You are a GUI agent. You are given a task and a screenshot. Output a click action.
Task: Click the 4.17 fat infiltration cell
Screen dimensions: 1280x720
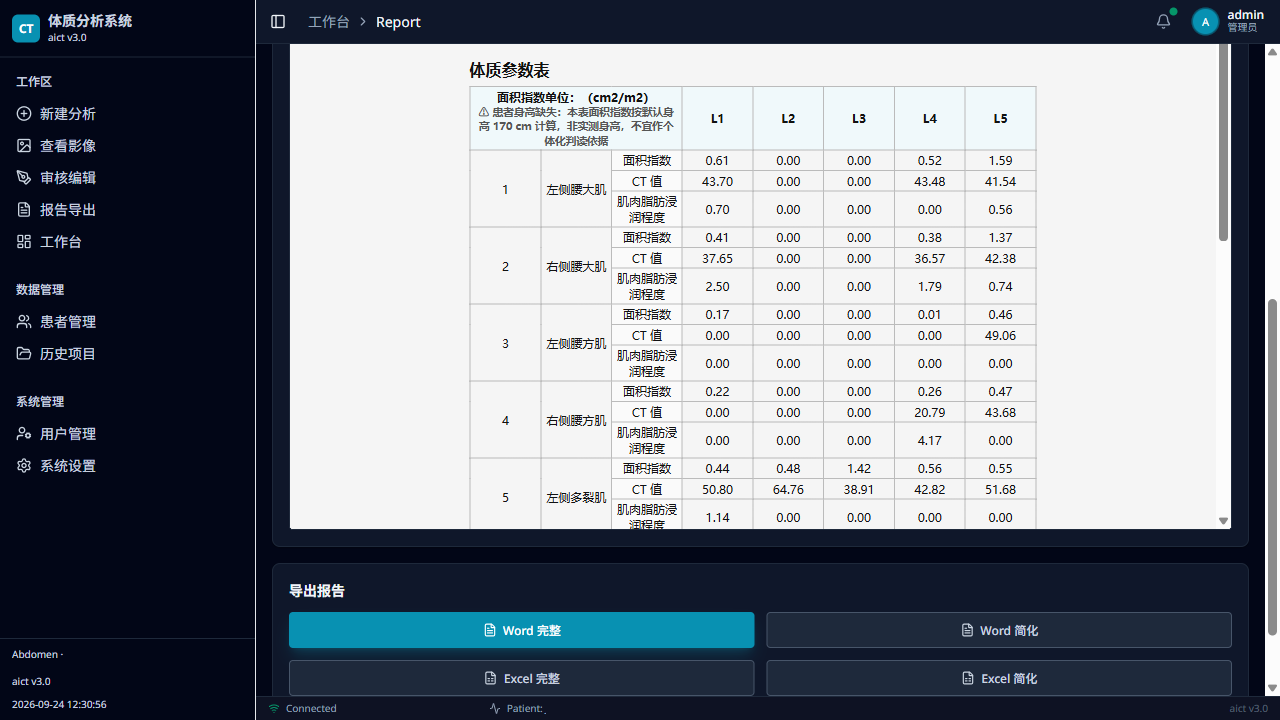tap(930, 441)
